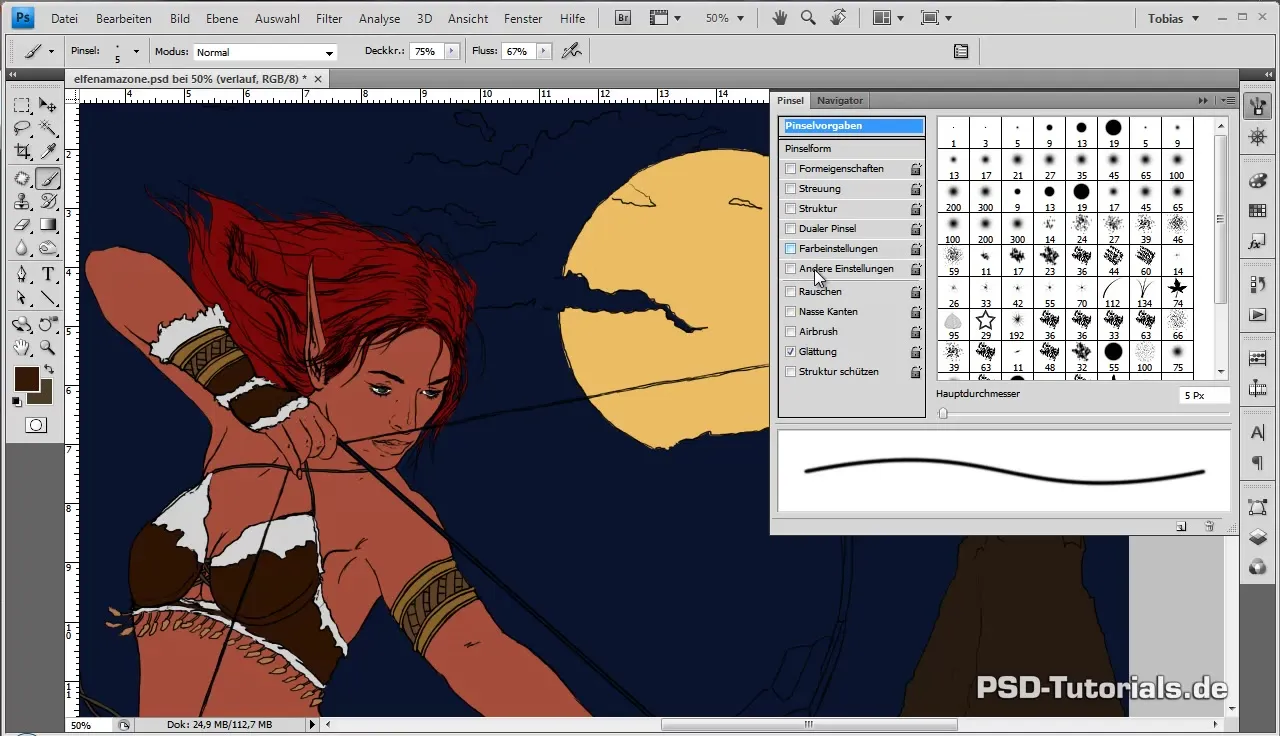The height and width of the screenshot is (736, 1280).
Task: Select the Eraser tool
Action: [x=22, y=226]
